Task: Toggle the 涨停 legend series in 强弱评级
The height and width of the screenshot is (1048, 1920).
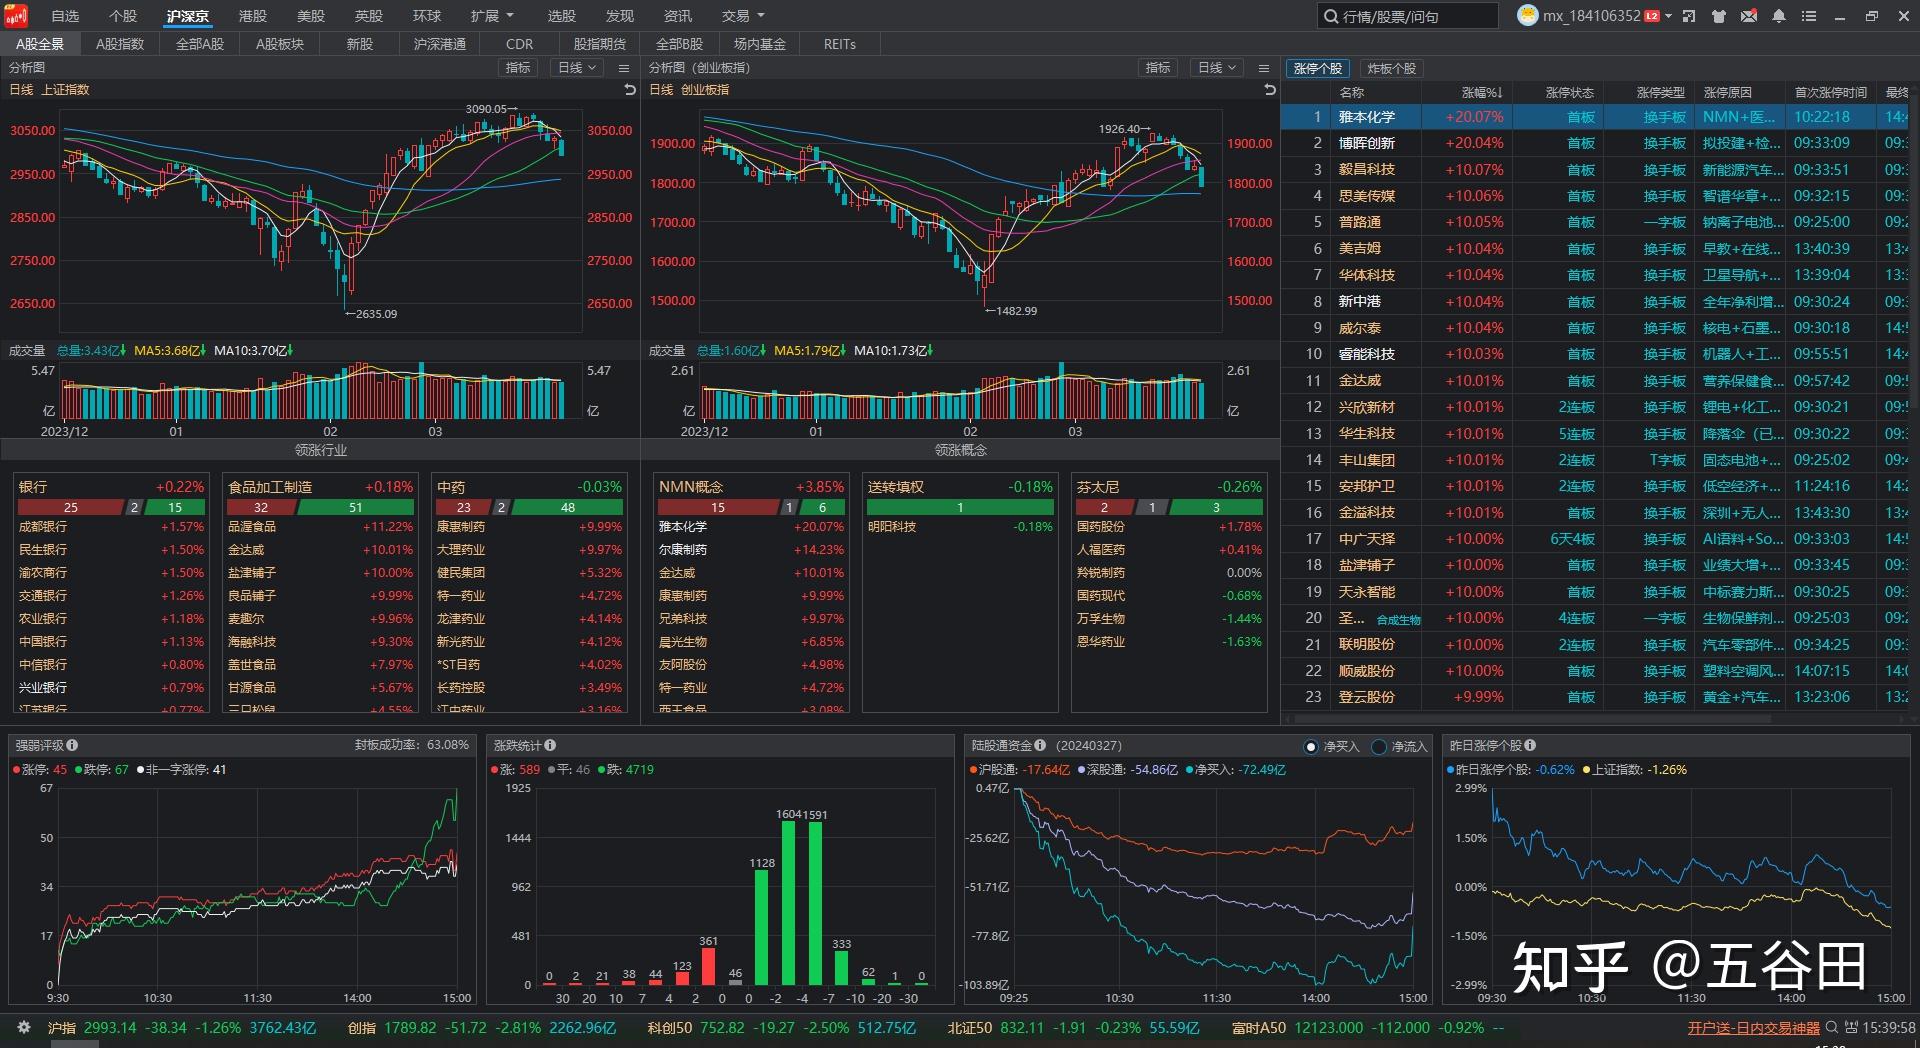Action: coord(40,770)
